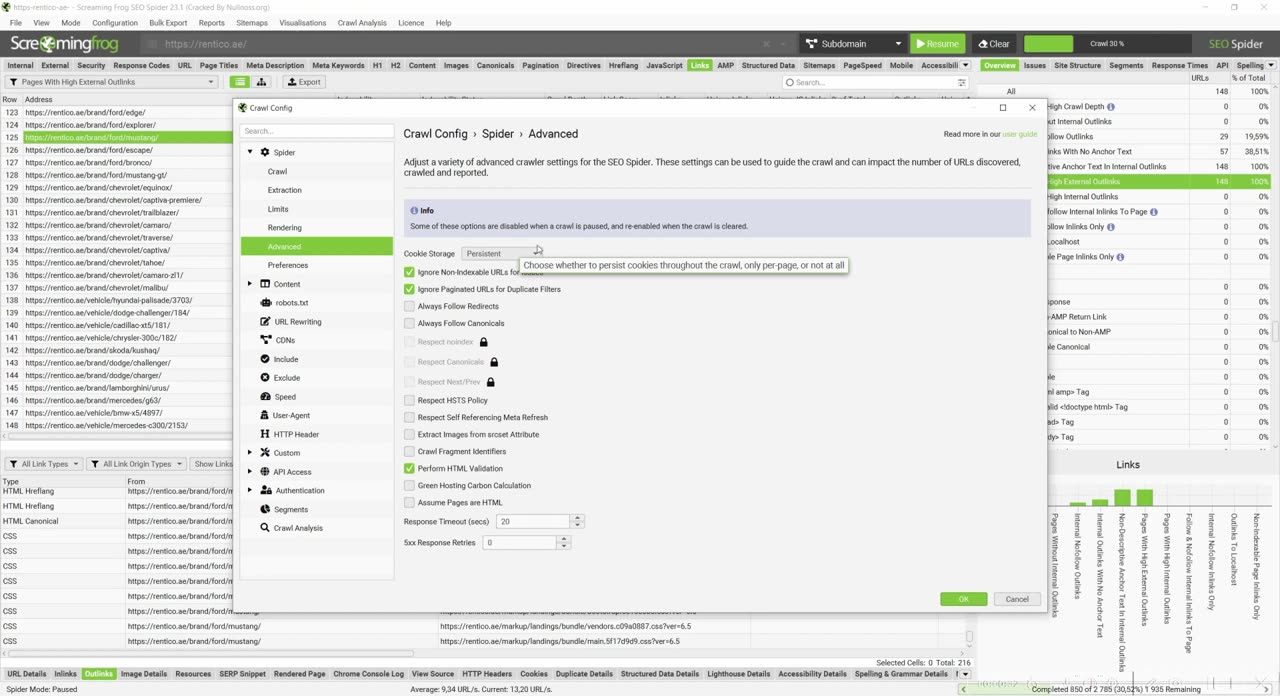Switch main window to list view icon
The image size is (1280, 696).
pyautogui.click(x=240, y=82)
